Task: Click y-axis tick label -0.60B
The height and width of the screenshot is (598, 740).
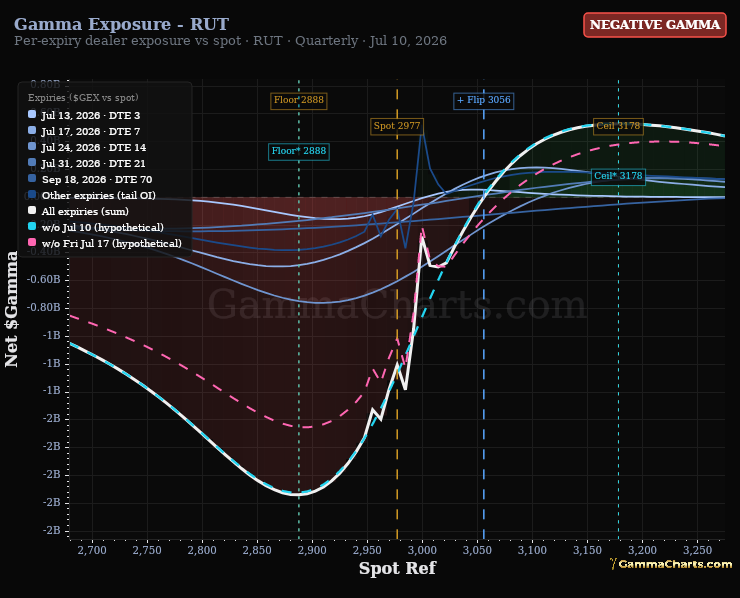Action: pos(44,279)
